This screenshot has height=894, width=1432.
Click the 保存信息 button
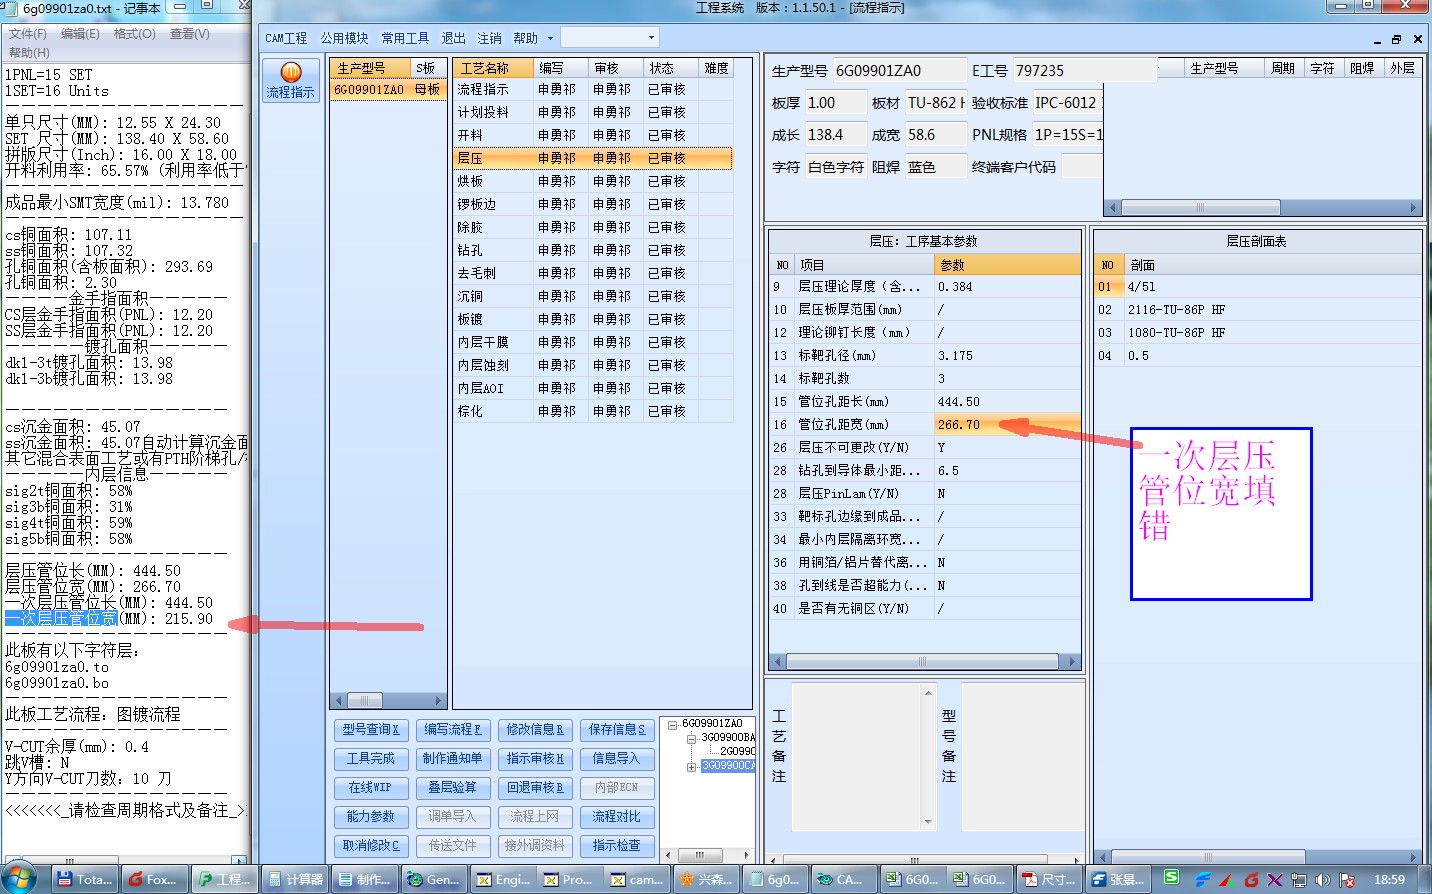click(x=617, y=730)
